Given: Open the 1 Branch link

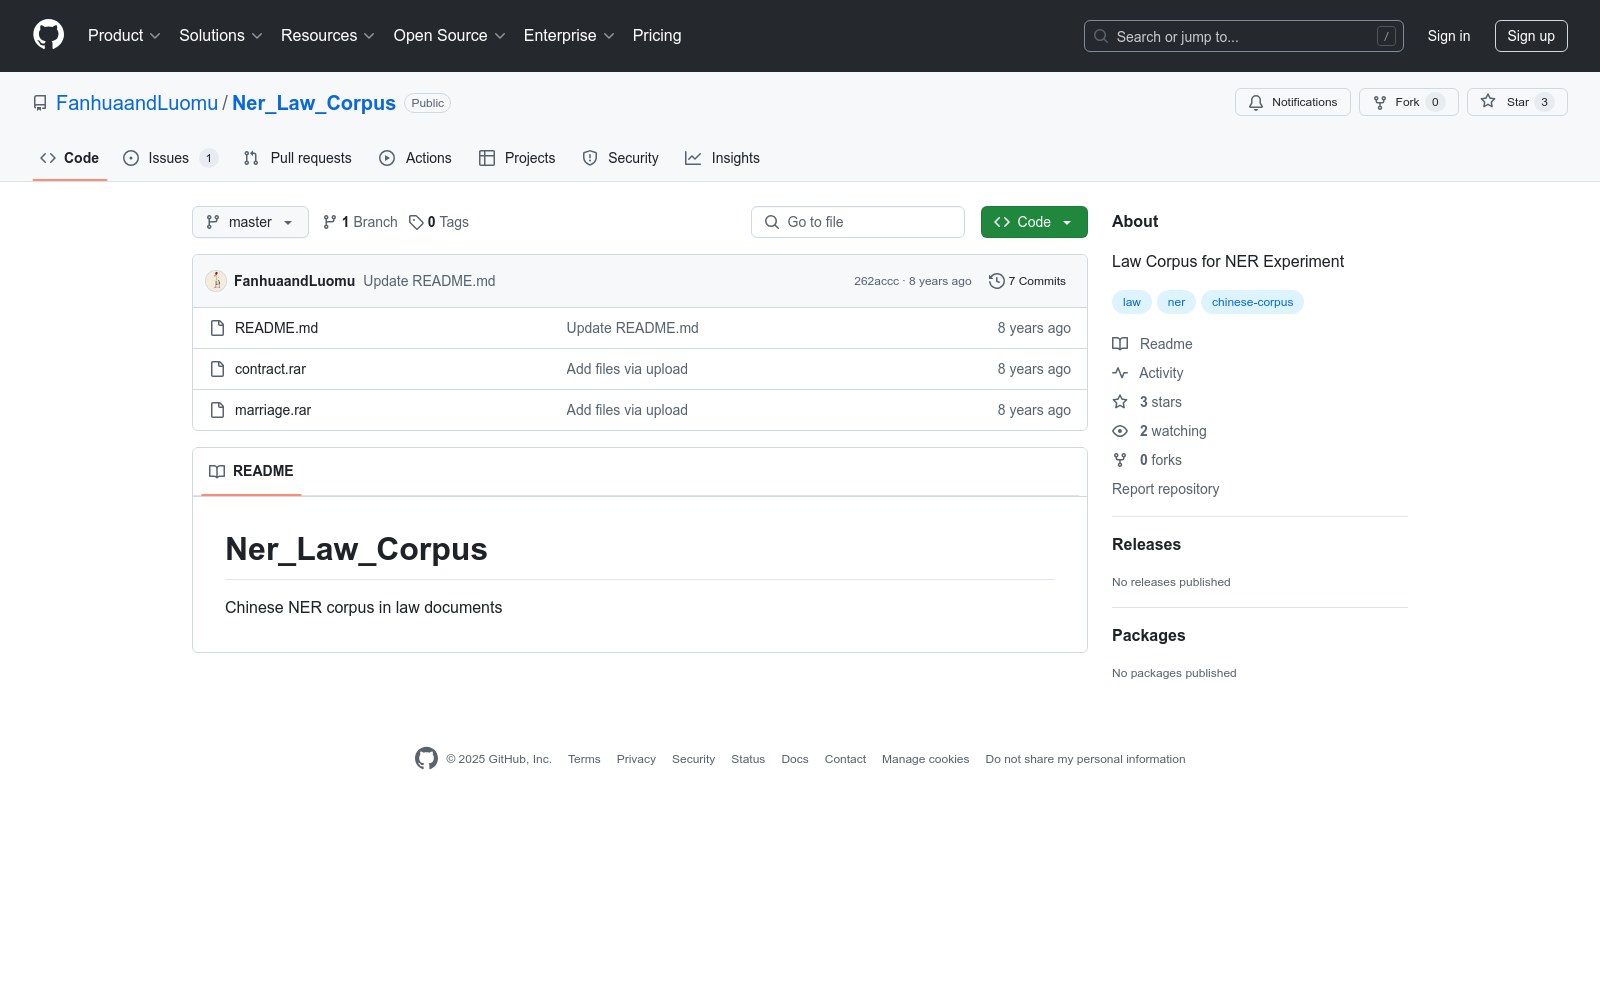Looking at the screenshot, I should point(360,222).
